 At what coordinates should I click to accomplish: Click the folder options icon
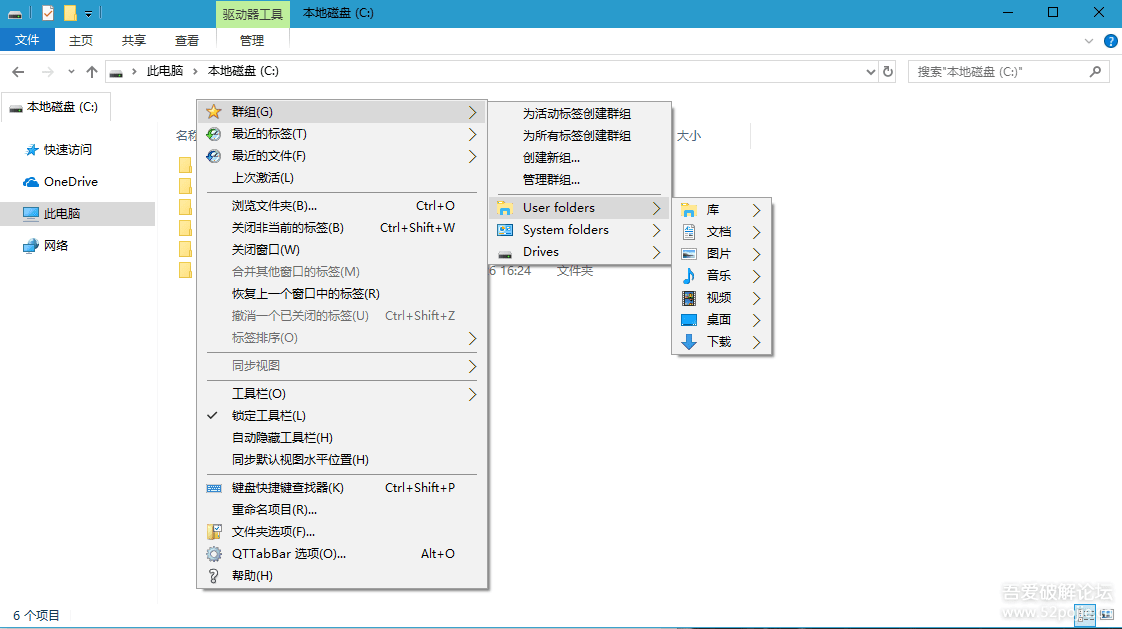click(214, 532)
